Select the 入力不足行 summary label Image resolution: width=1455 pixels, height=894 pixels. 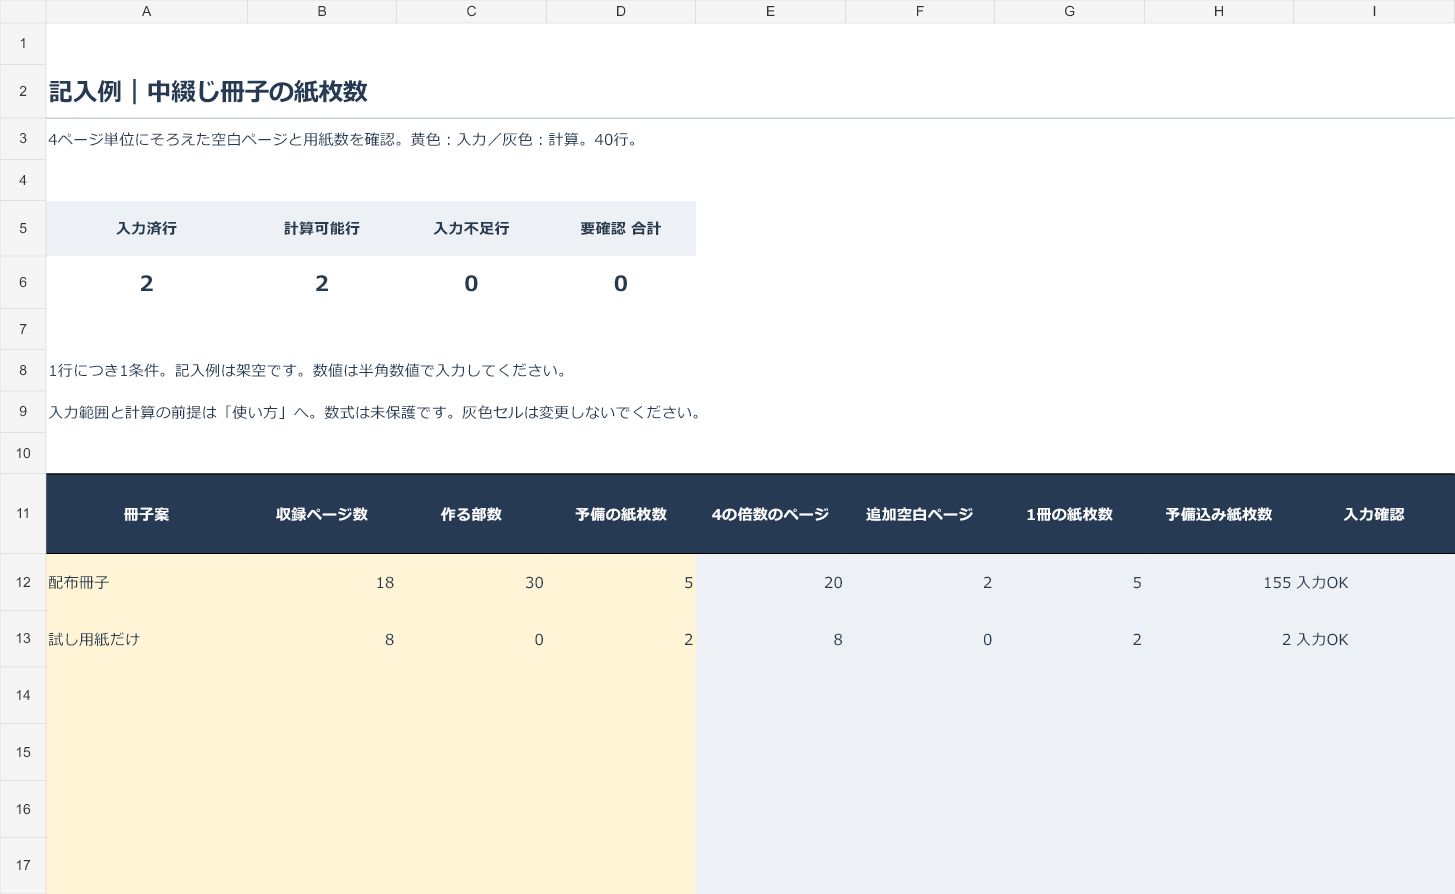(x=471, y=229)
